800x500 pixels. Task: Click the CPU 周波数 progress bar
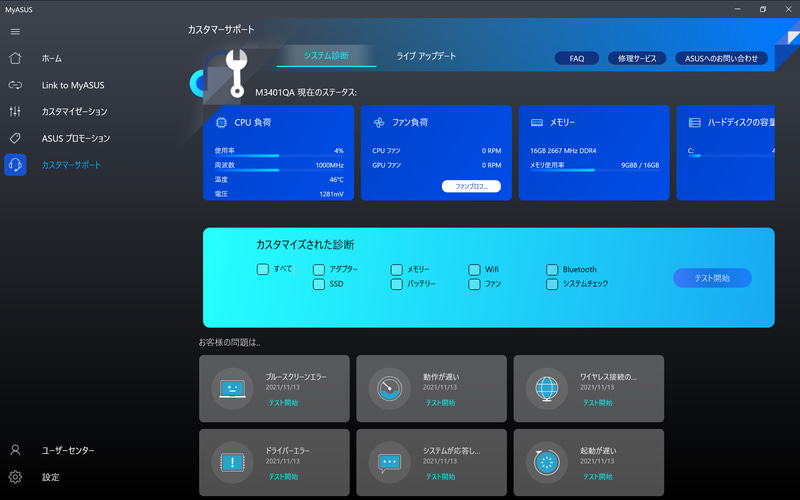point(279,170)
